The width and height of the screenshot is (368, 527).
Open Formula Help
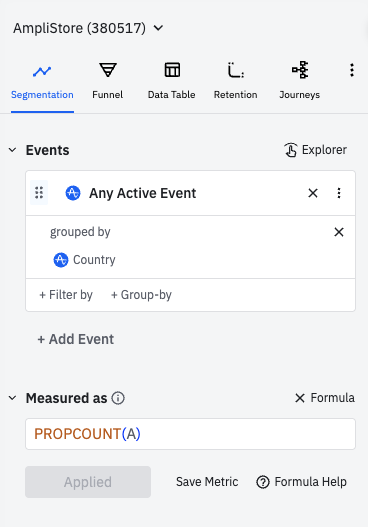[301, 482]
